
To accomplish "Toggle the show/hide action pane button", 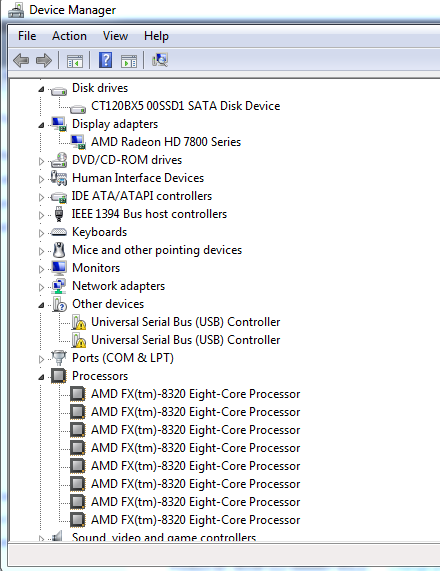I will (x=129, y=61).
